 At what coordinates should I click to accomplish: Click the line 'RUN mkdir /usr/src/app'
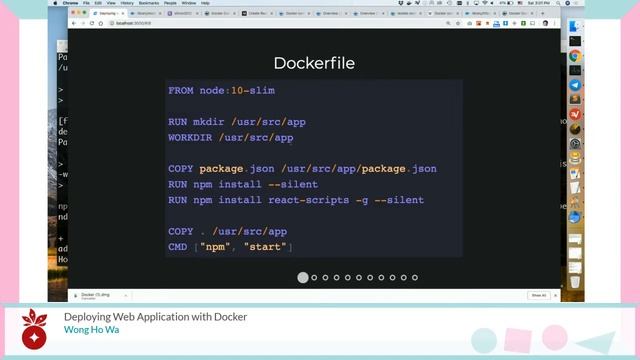click(237, 122)
